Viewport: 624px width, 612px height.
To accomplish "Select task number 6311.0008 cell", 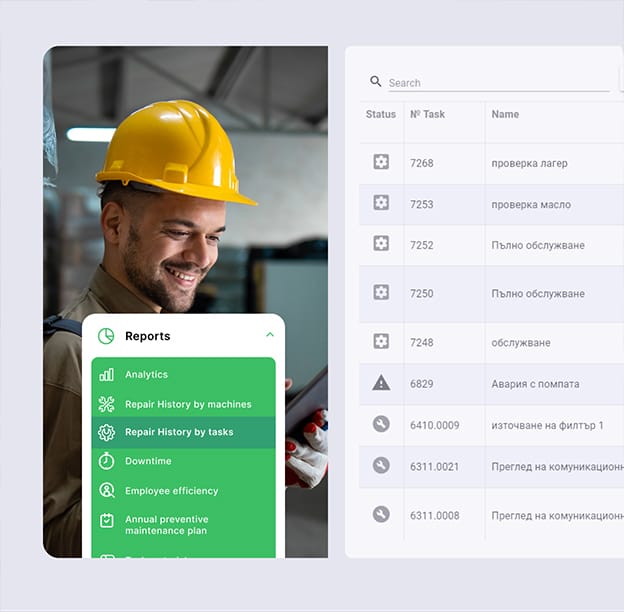I will coord(435,516).
